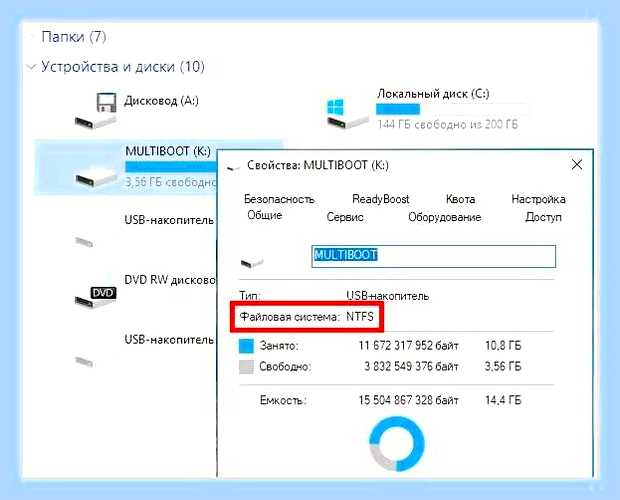Click the NTFS file system value

coord(360,317)
